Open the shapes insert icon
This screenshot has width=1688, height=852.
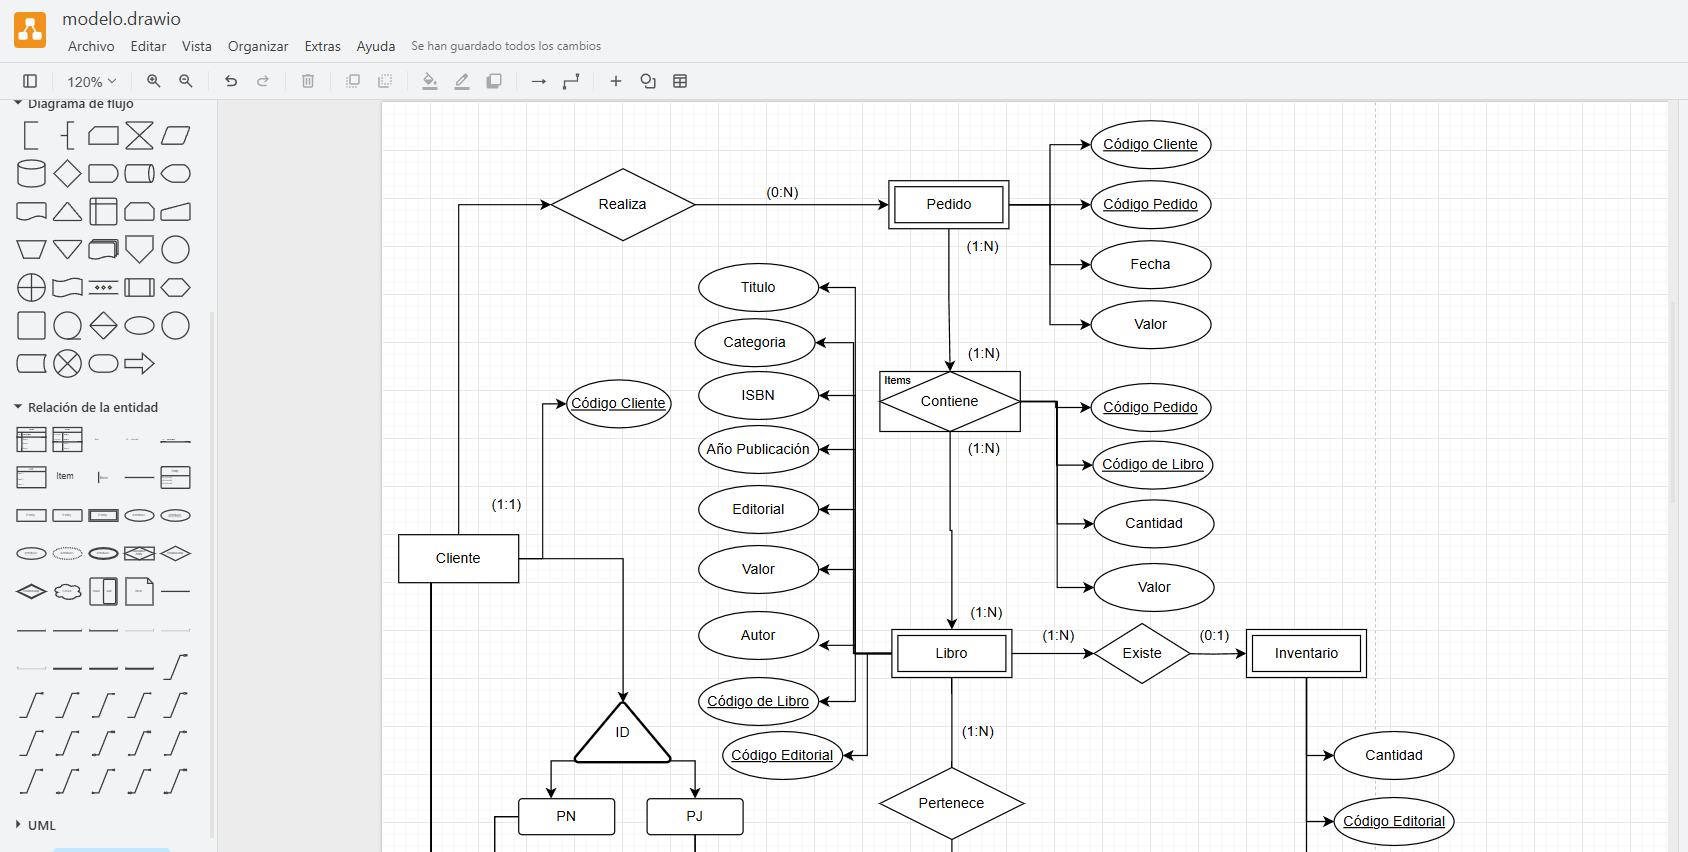648,81
